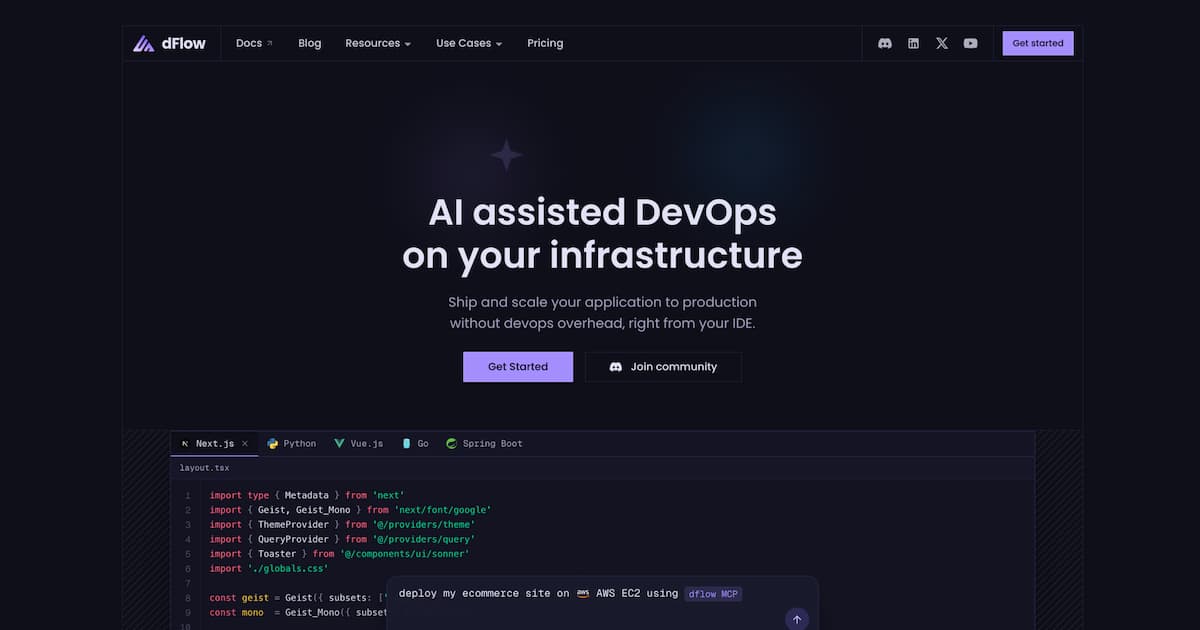Switch to the Vue.js code tab
Screen dimensions: 1200x630
tap(359, 444)
